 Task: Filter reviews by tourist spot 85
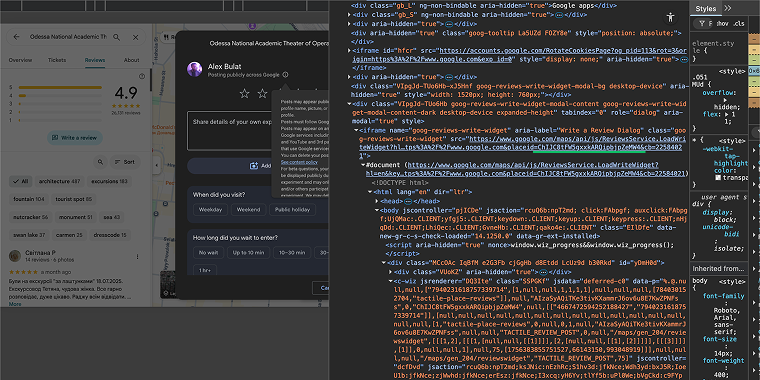point(74,199)
